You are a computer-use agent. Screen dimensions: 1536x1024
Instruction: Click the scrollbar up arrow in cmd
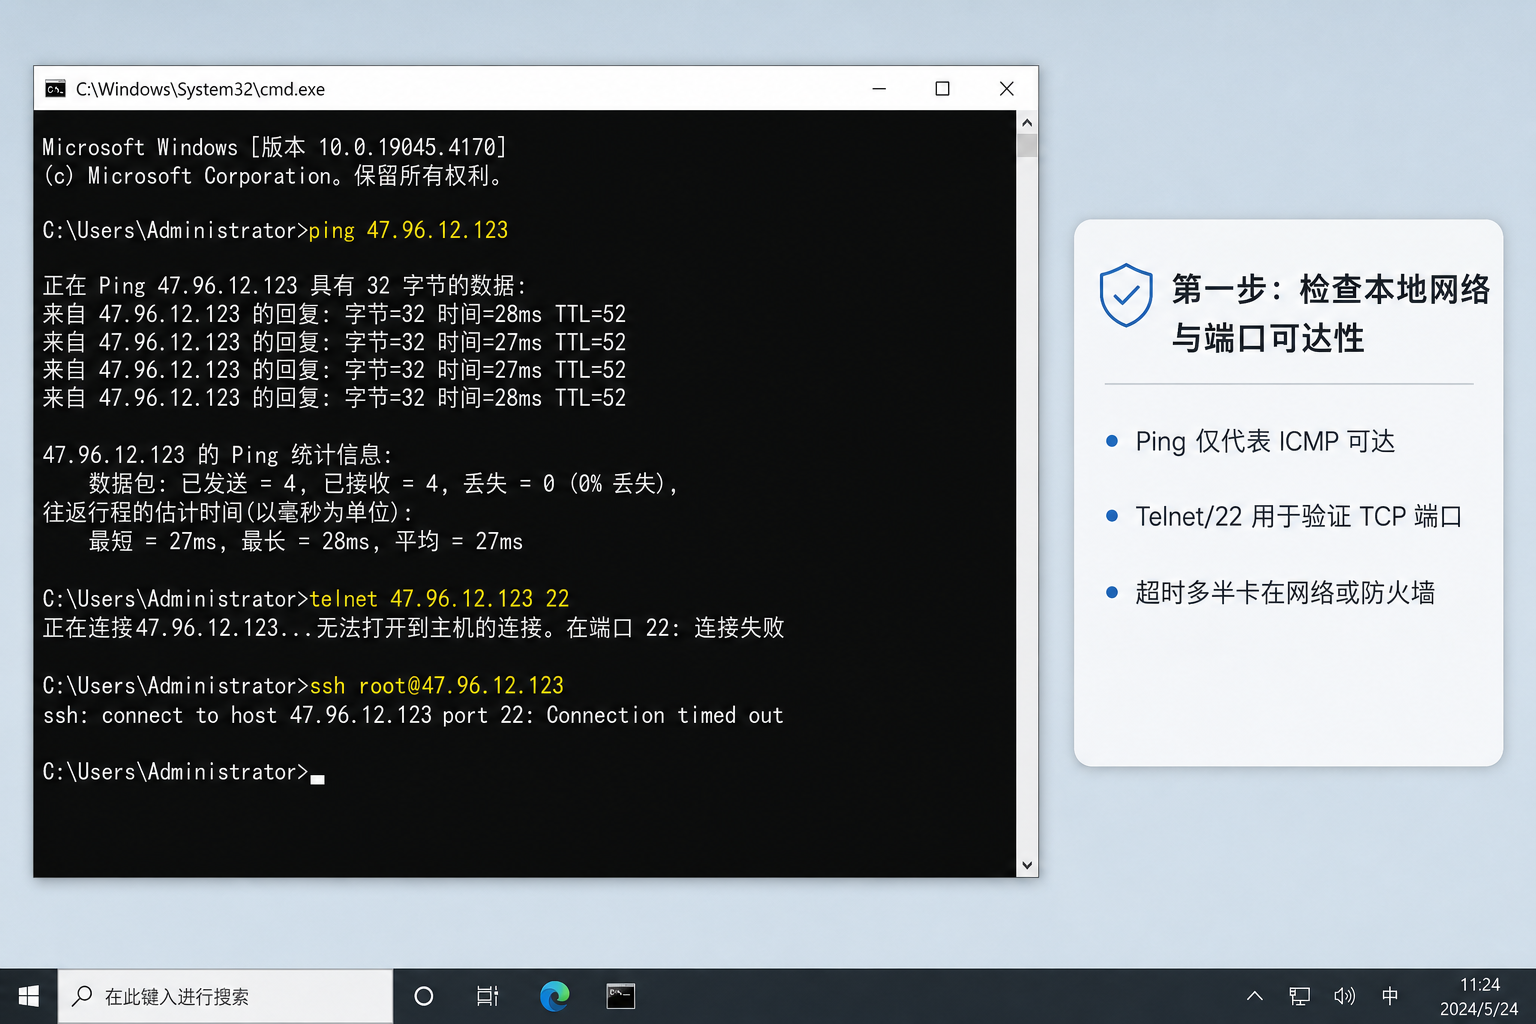pyautogui.click(x=1027, y=122)
